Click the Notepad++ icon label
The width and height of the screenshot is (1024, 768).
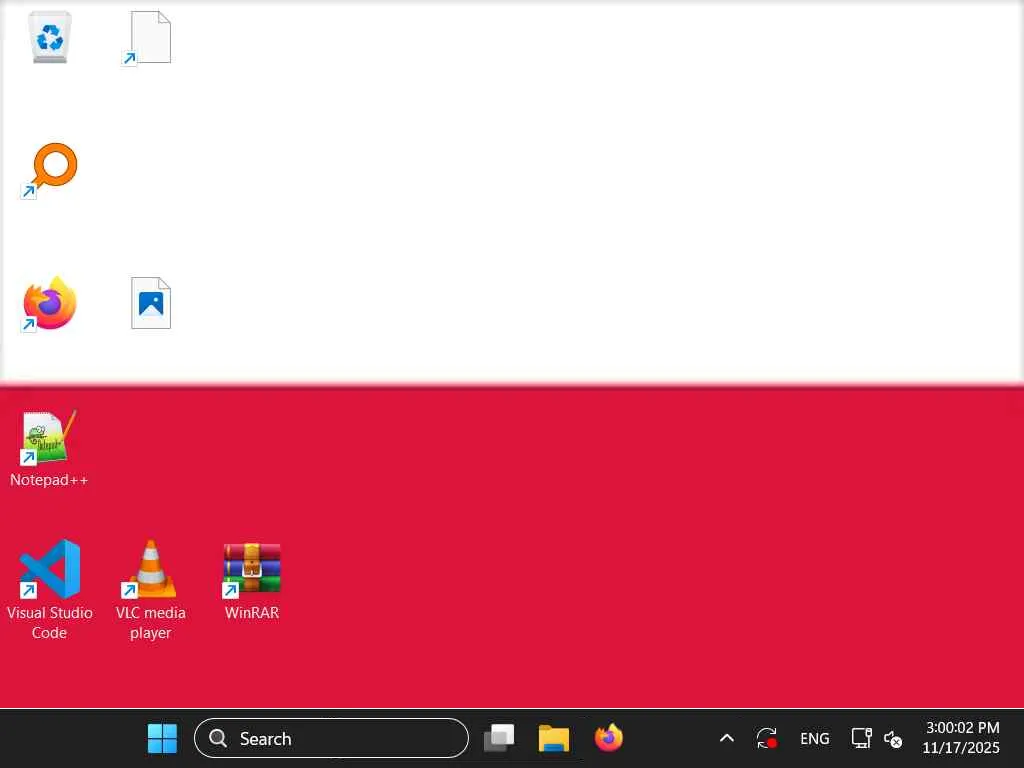tap(49, 480)
